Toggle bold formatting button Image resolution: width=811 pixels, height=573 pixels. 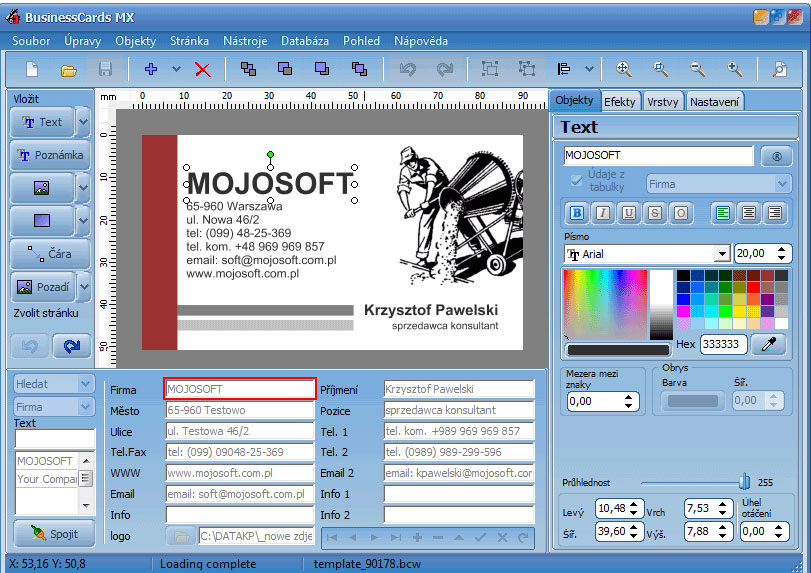tap(577, 213)
